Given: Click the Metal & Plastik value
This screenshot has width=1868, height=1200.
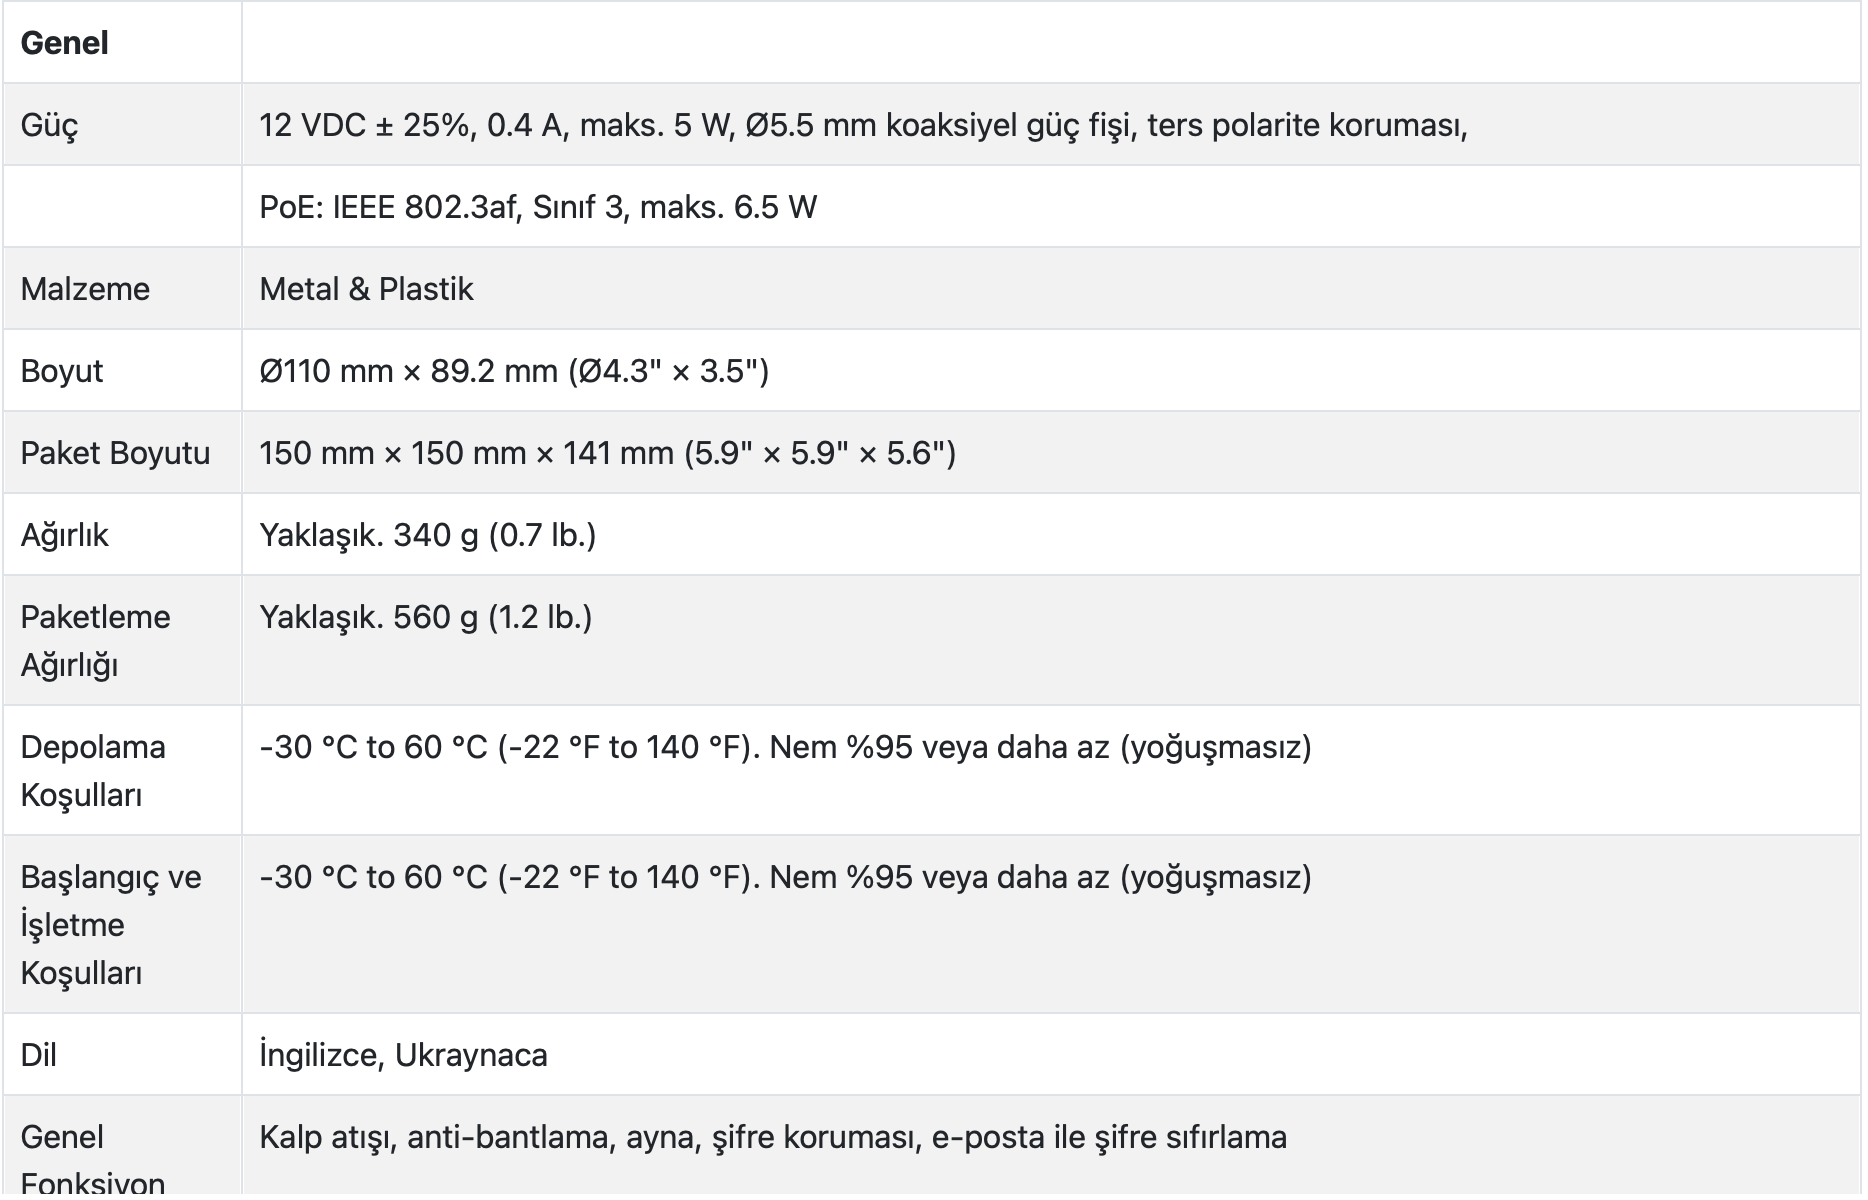Looking at the screenshot, I should click(x=366, y=289).
